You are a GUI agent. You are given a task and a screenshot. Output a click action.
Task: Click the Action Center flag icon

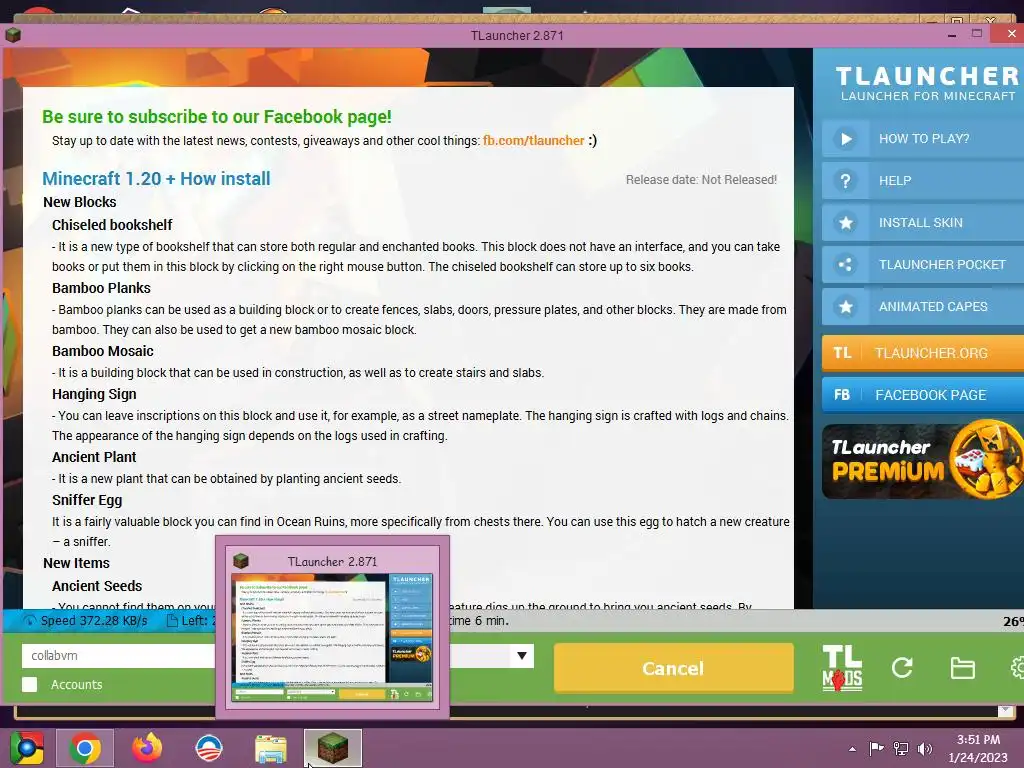click(x=876, y=748)
